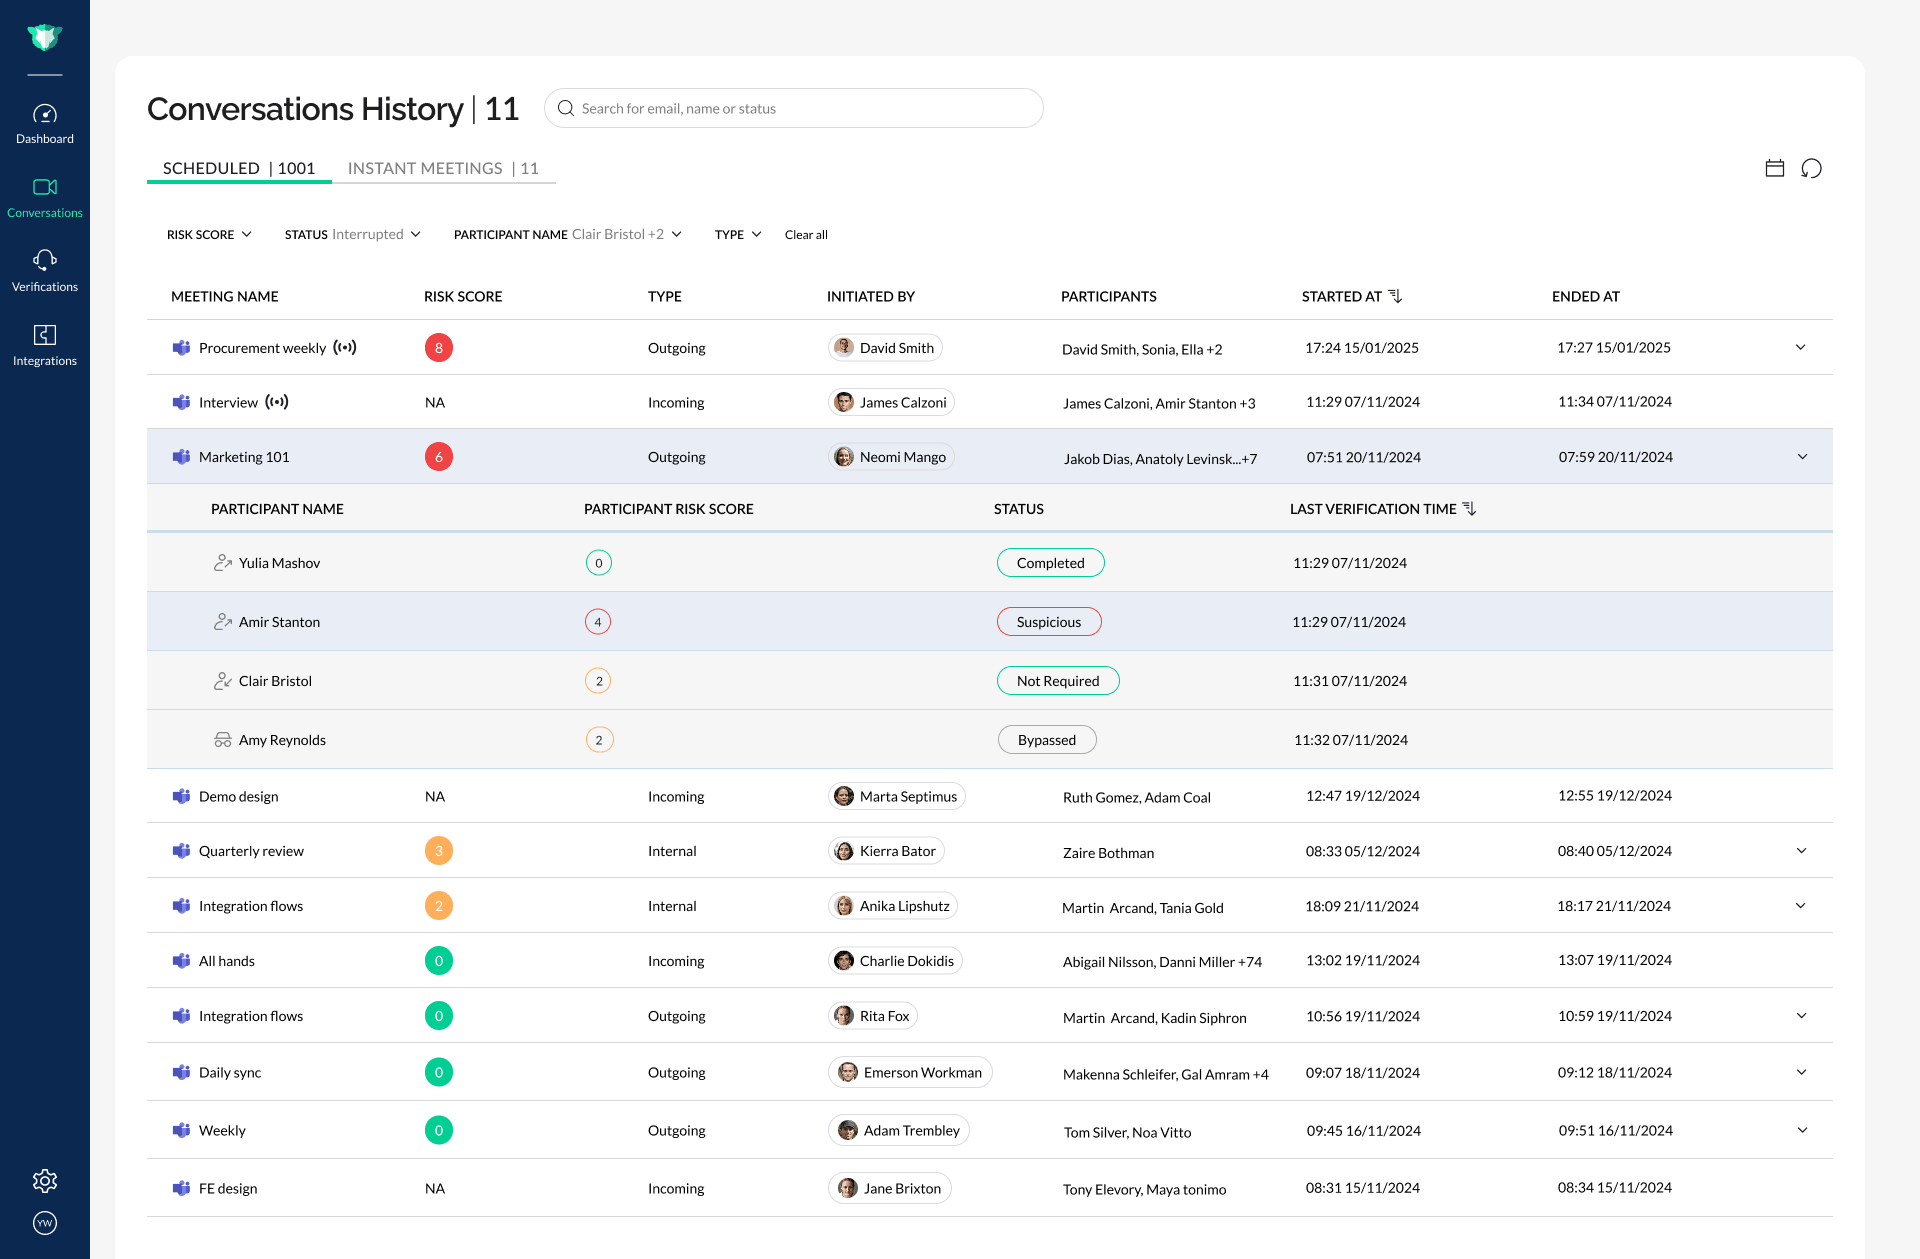Open the settings gear icon
This screenshot has height=1259, width=1920.
(45, 1181)
